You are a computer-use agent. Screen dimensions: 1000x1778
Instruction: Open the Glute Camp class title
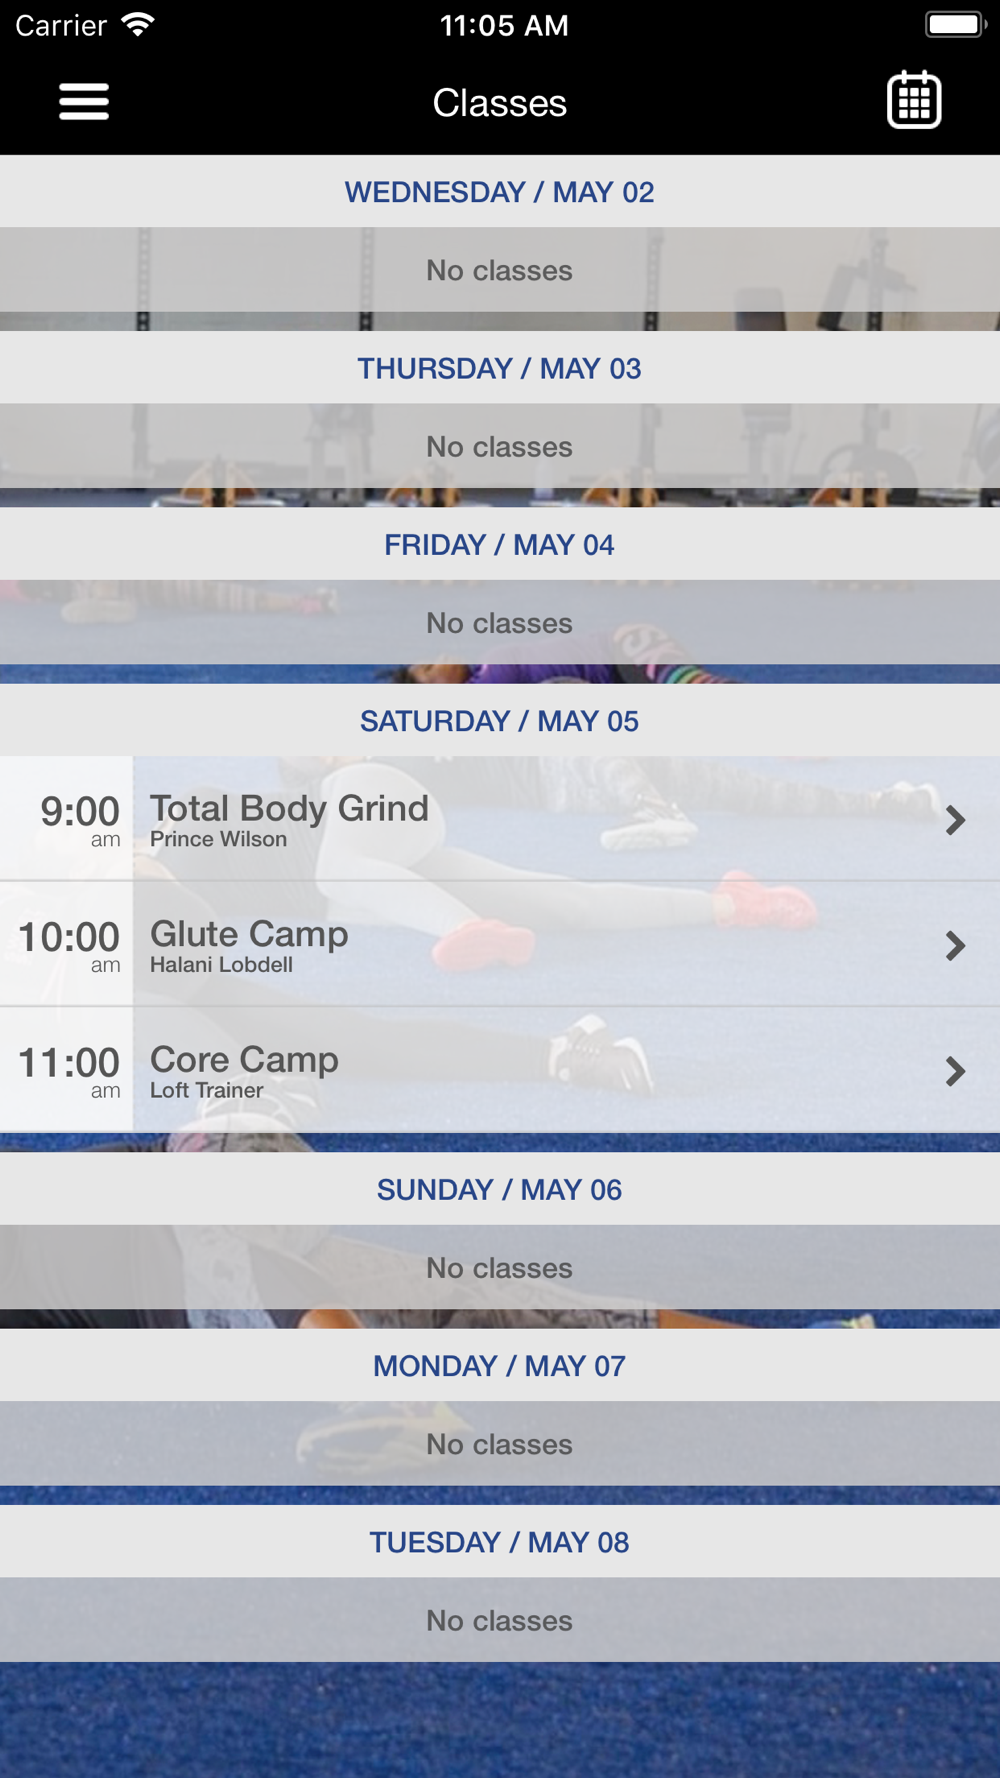[249, 934]
